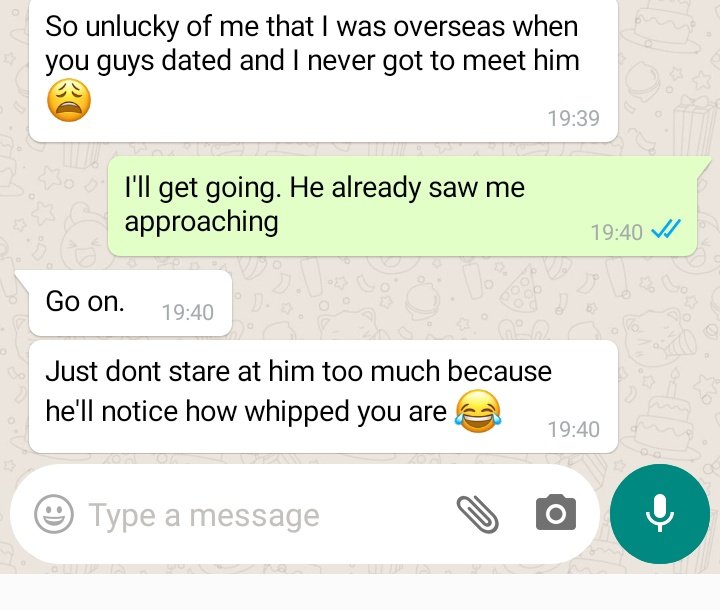Open the camera icon in message bar

556,513
